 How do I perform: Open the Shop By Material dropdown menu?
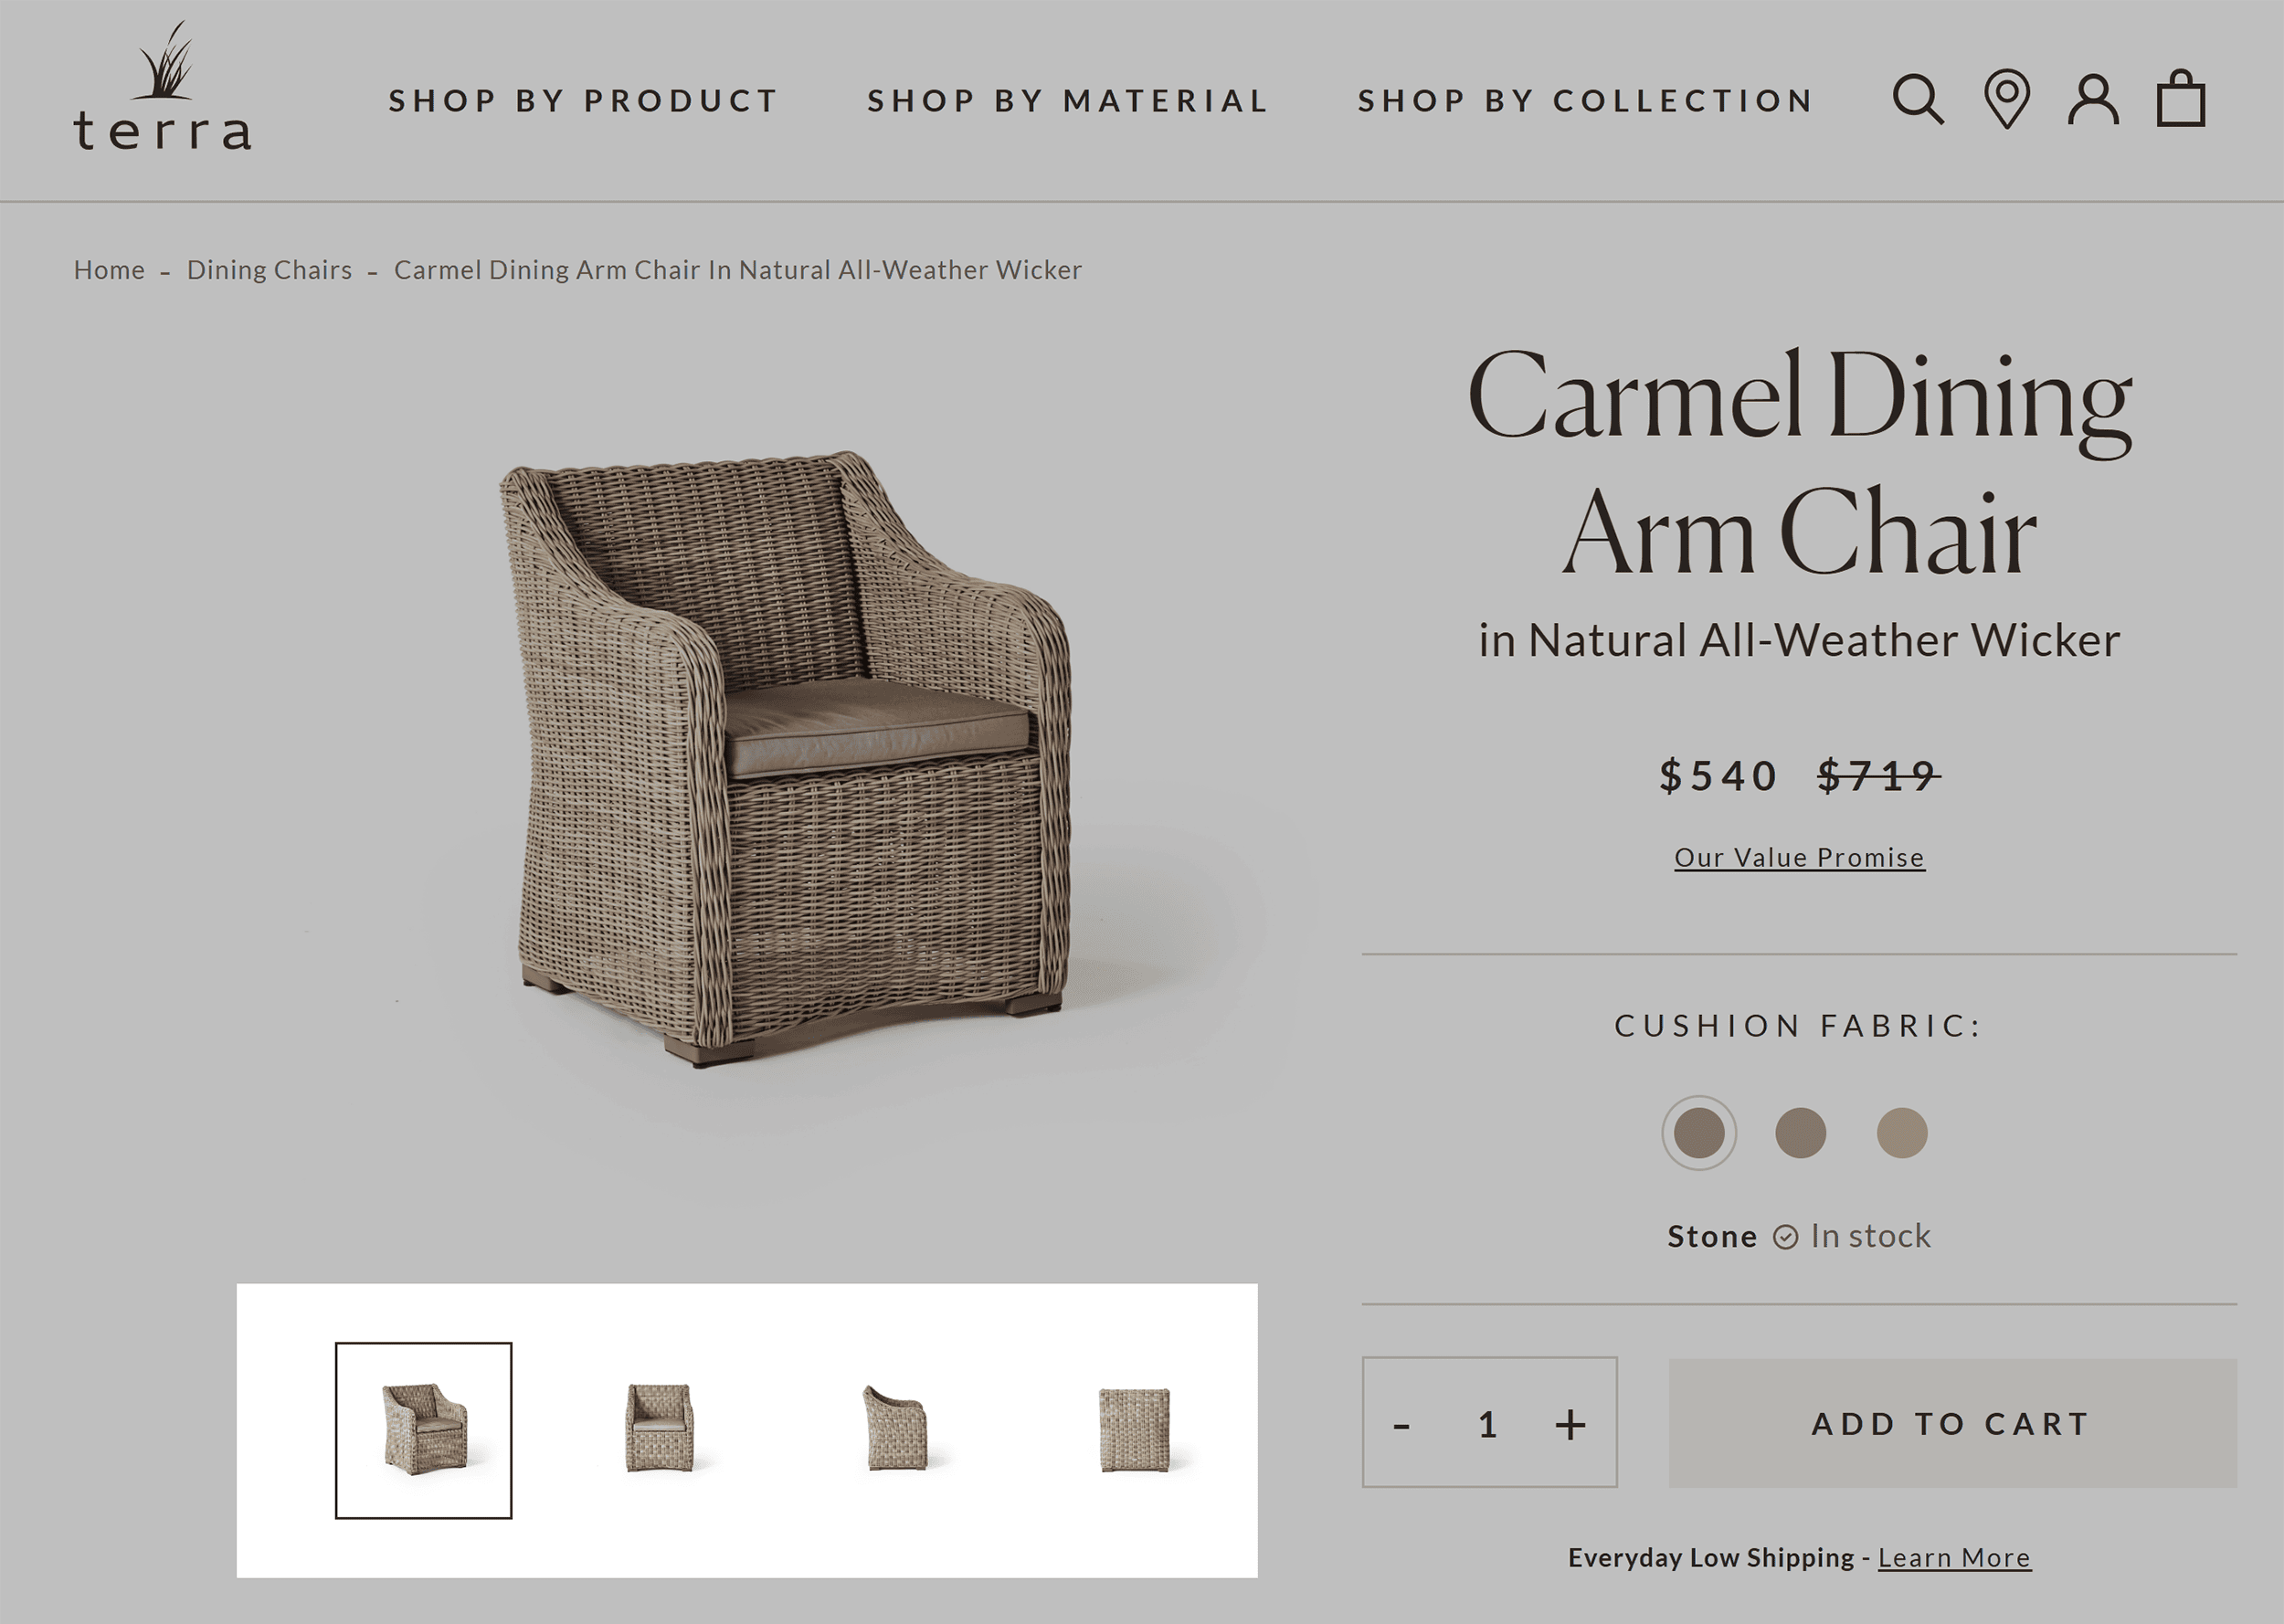point(1069,99)
